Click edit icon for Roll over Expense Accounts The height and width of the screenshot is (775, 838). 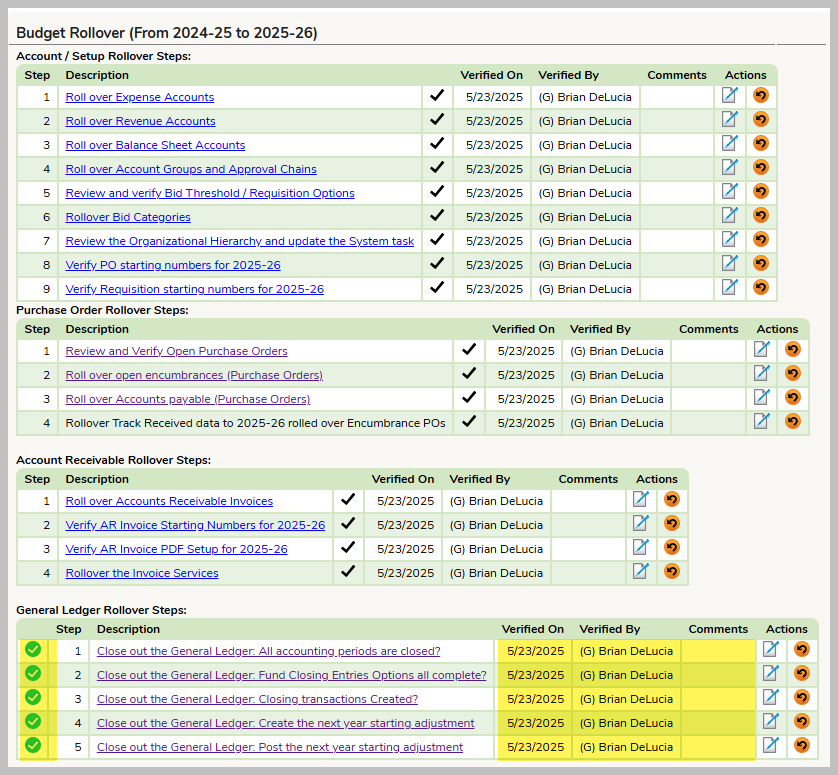730,96
